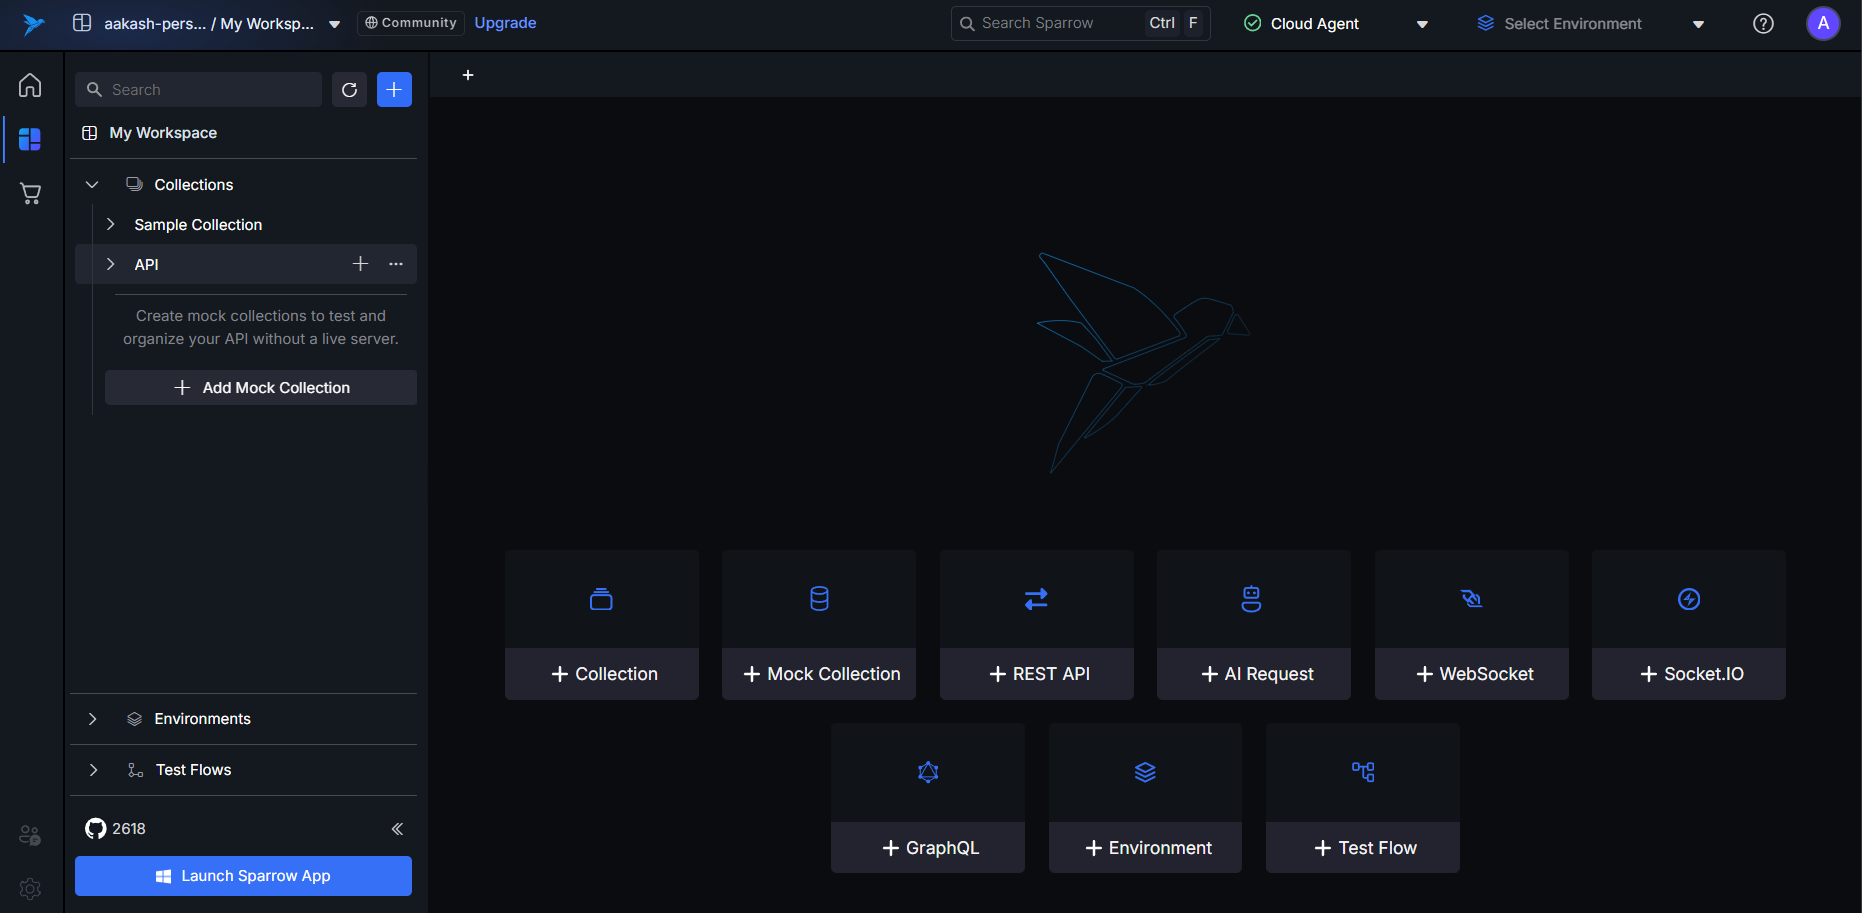Open the Test Flows section label
The height and width of the screenshot is (913, 1862).
[193, 770]
